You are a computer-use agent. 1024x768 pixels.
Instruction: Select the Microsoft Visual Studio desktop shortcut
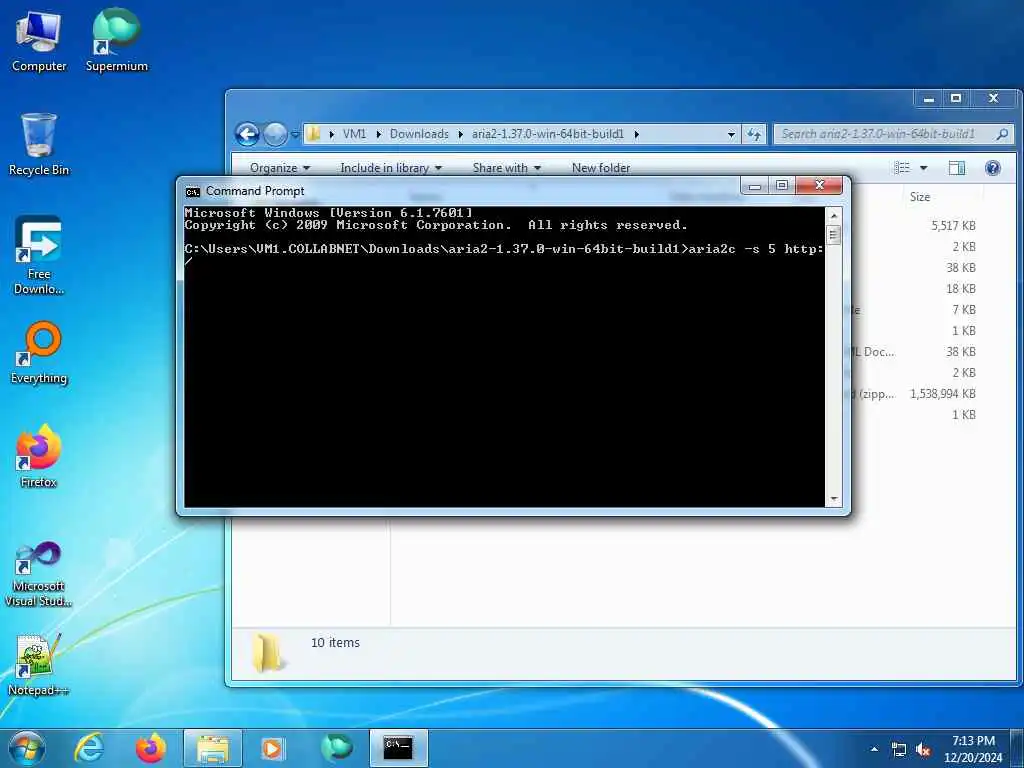point(39,575)
